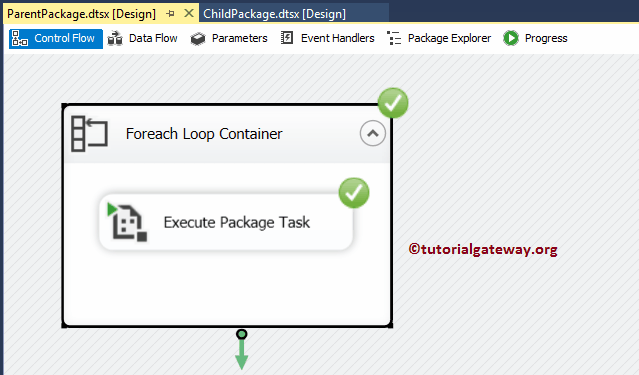Image resolution: width=639 pixels, height=375 pixels.
Task: Click the Package Explorer tab icon
Action: 394,38
